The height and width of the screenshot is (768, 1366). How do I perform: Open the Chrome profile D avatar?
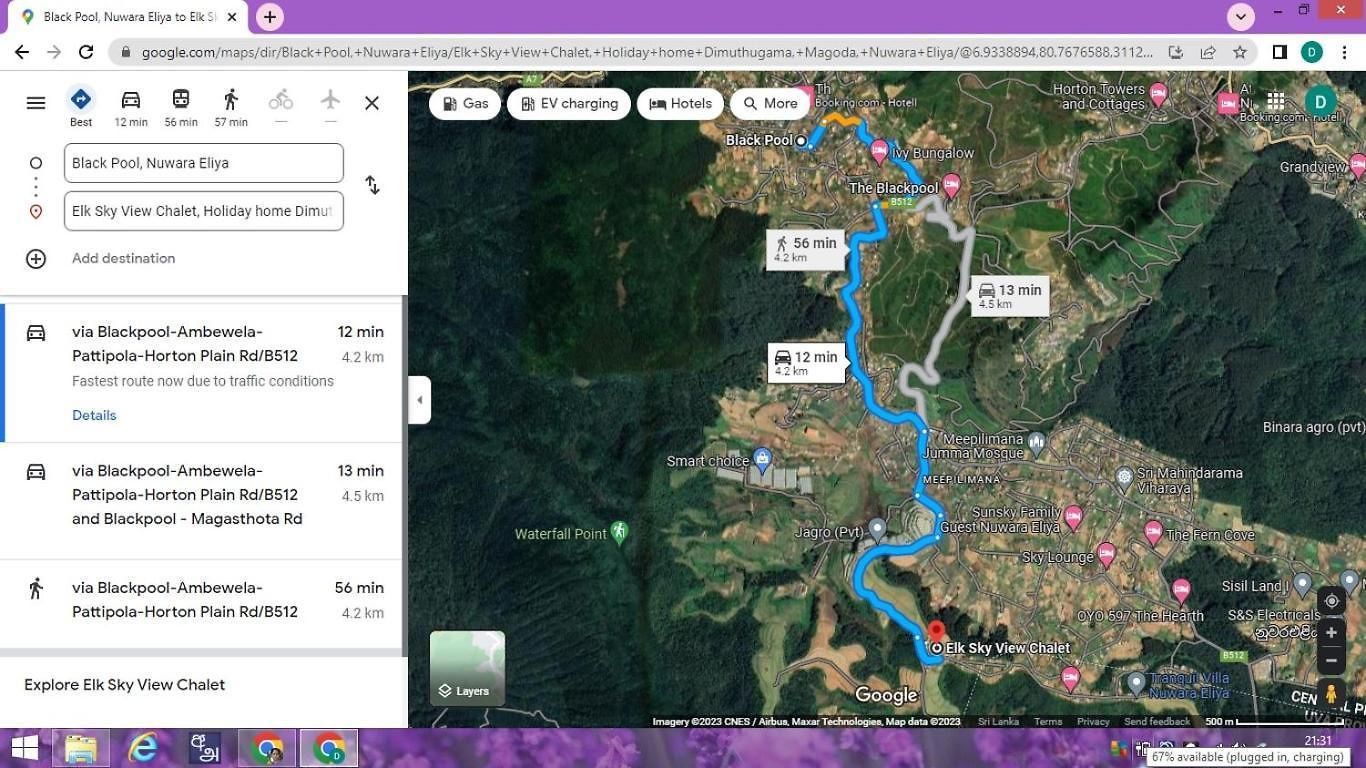(1311, 52)
